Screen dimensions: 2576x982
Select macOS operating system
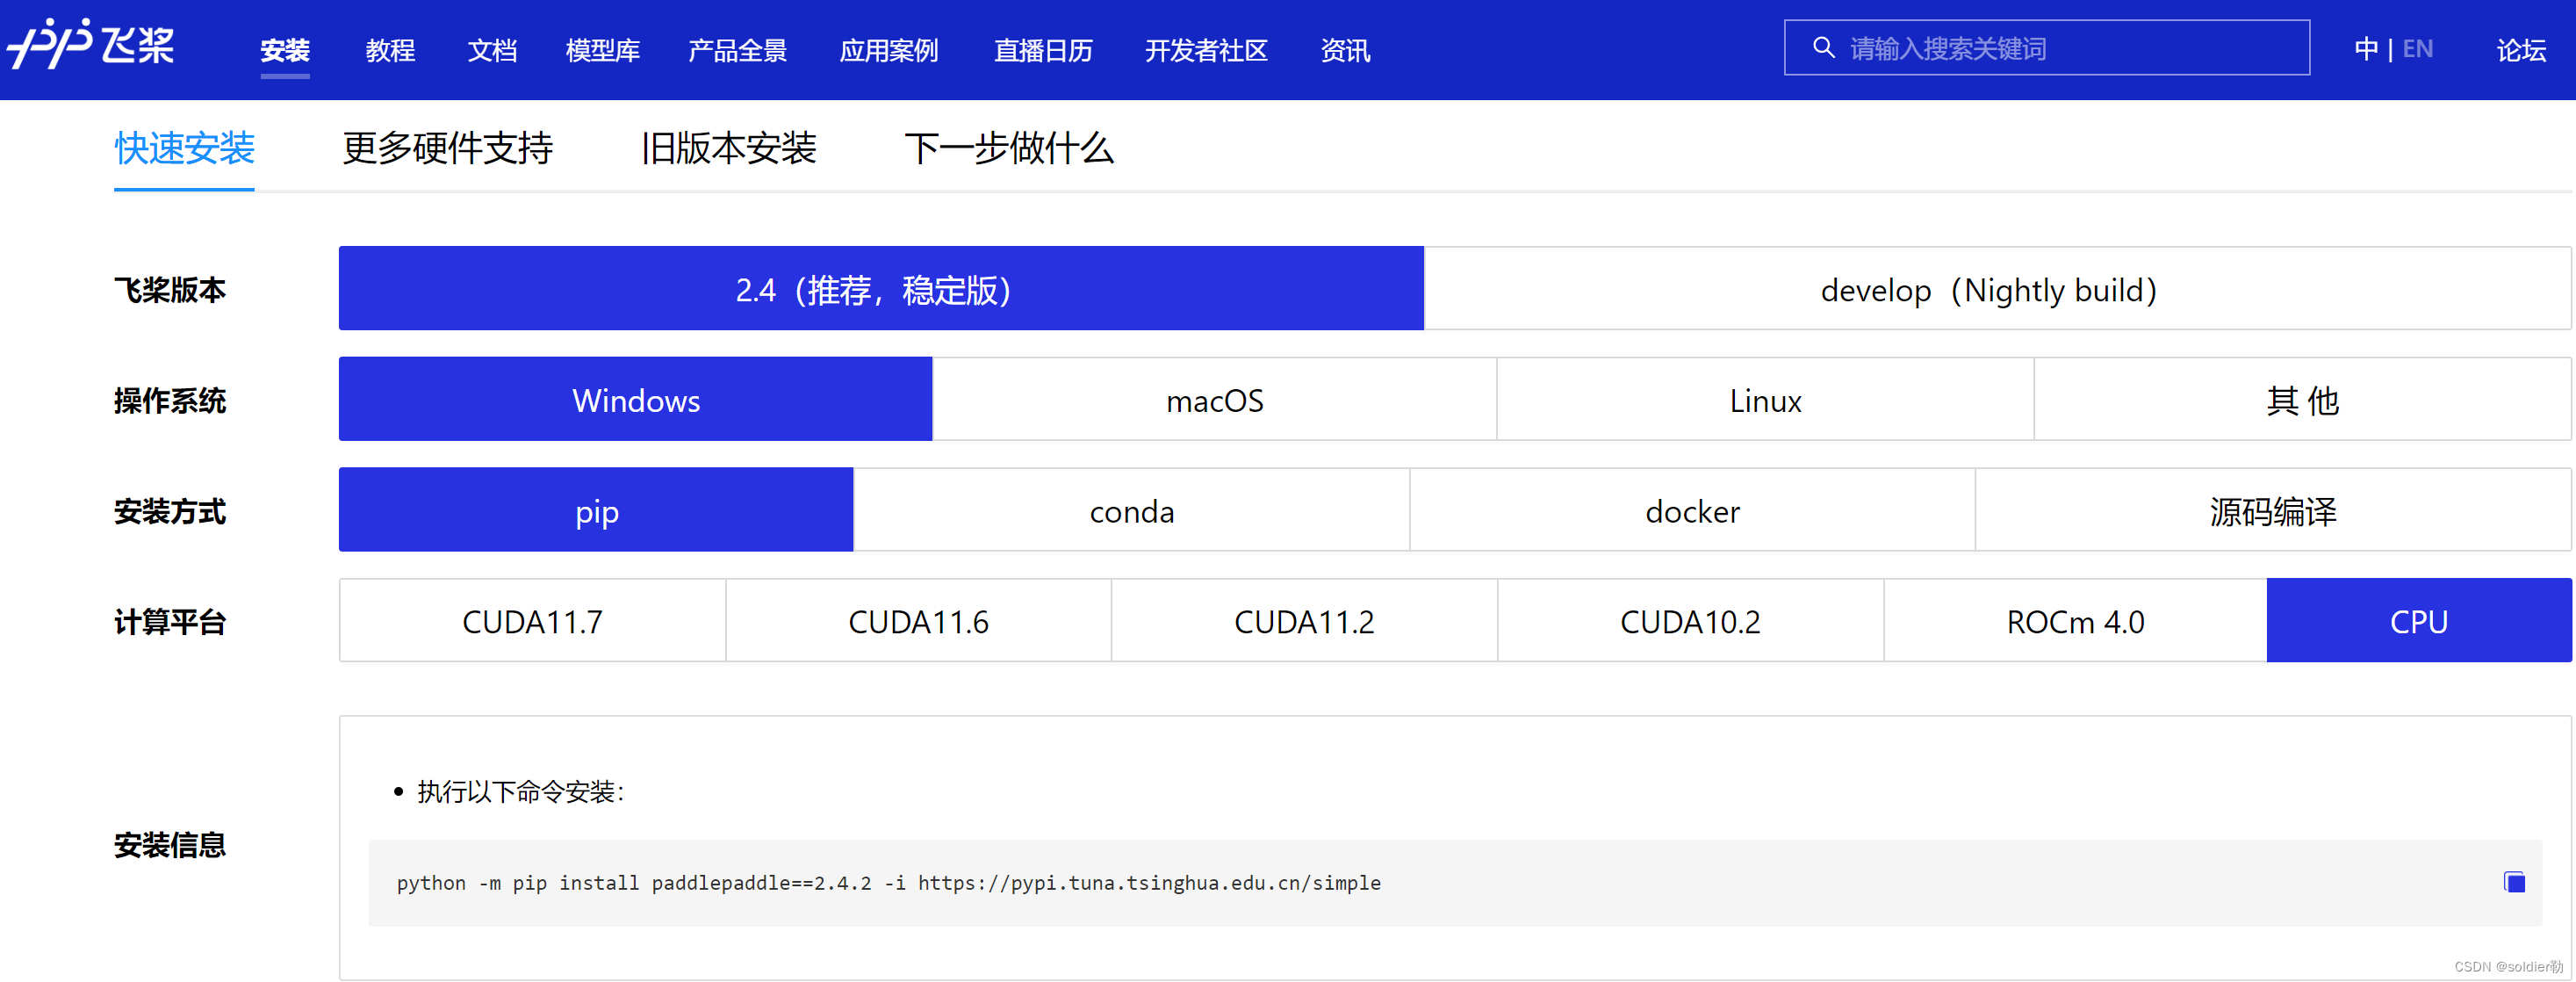(x=1214, y=400)
